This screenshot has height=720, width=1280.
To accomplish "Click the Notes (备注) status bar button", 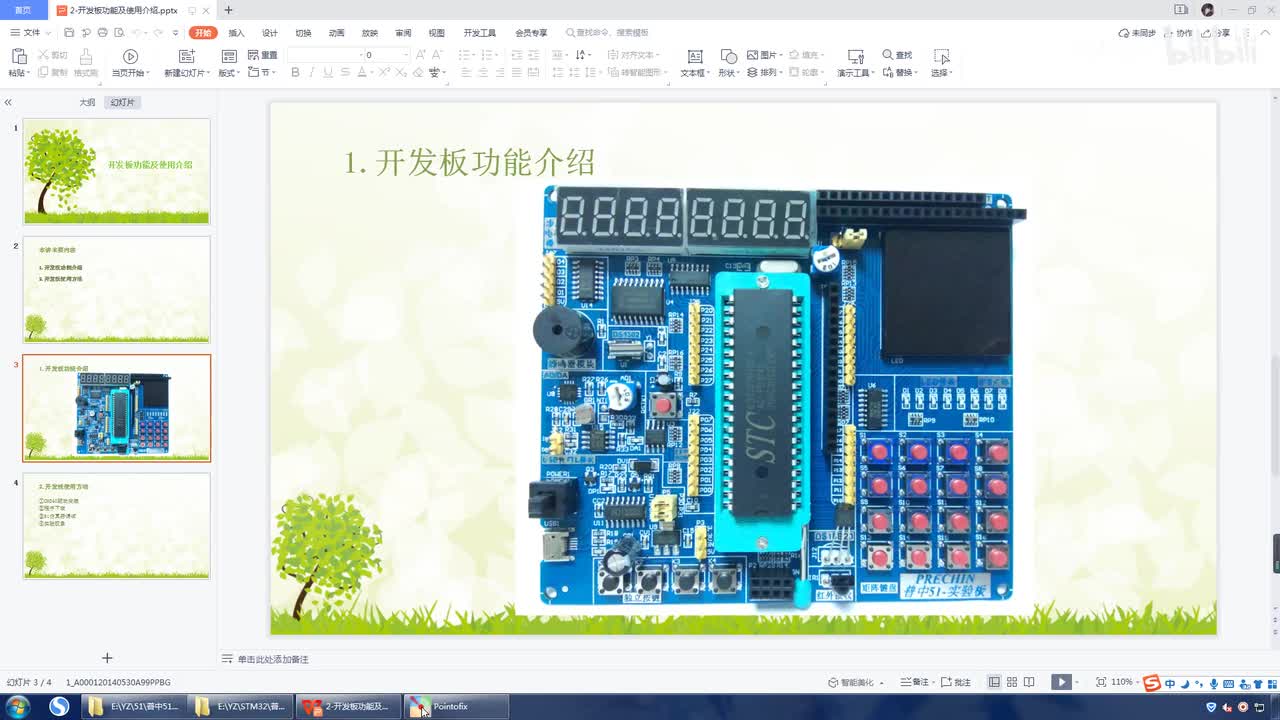I will [x=915, y=682].
